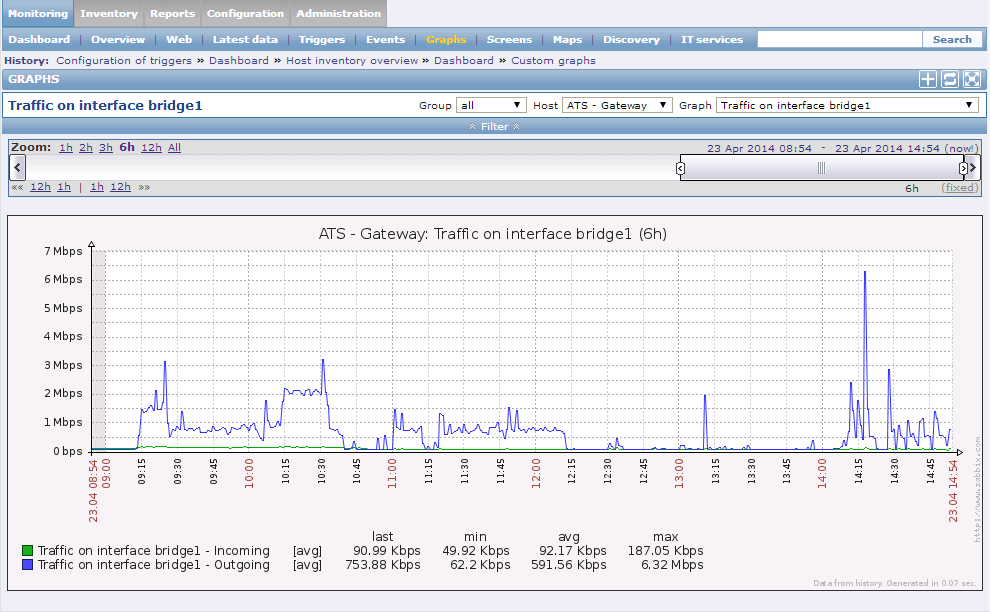990x612 pixels.
Task: Go to Events submenu
Action: [385, 39]
